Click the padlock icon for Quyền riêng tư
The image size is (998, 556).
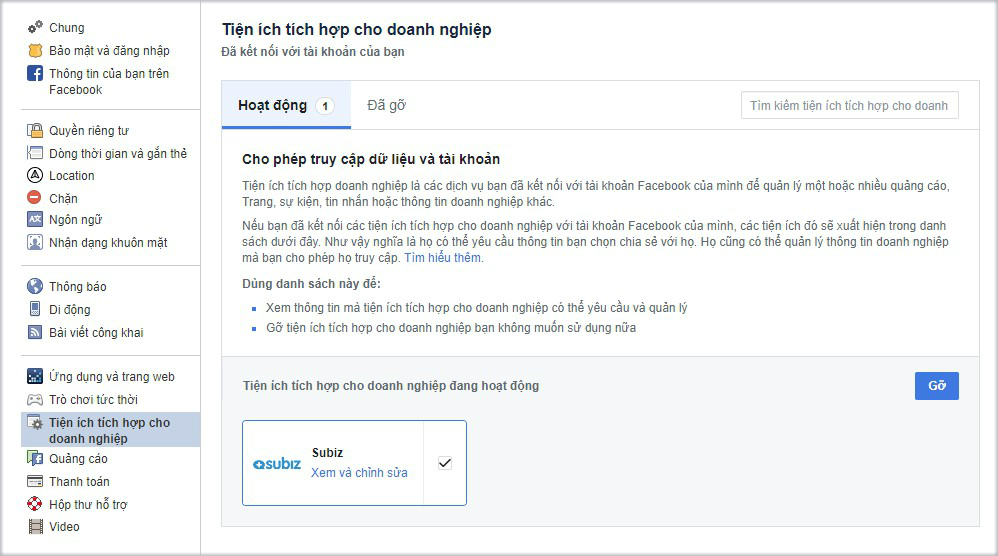35,130
